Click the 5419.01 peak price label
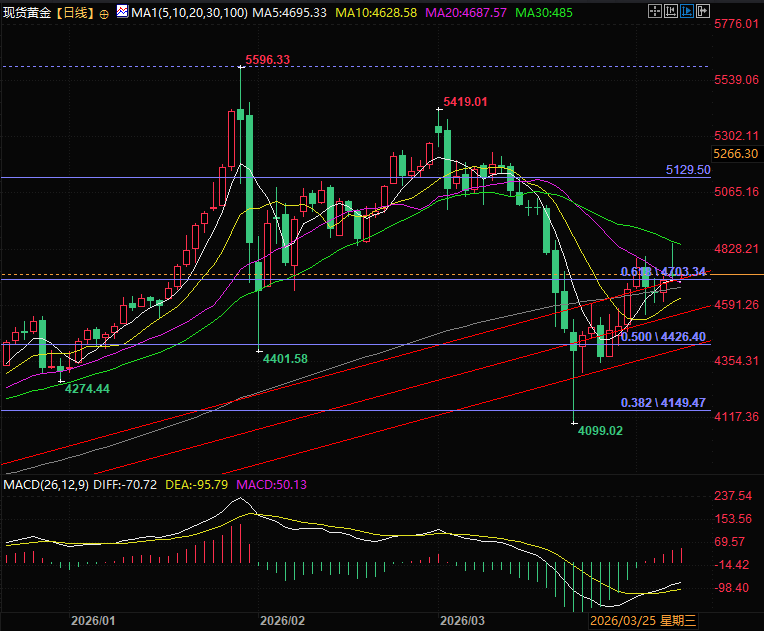Image resolution: width=764 pixels, height=631 pixels. [465, 102]
